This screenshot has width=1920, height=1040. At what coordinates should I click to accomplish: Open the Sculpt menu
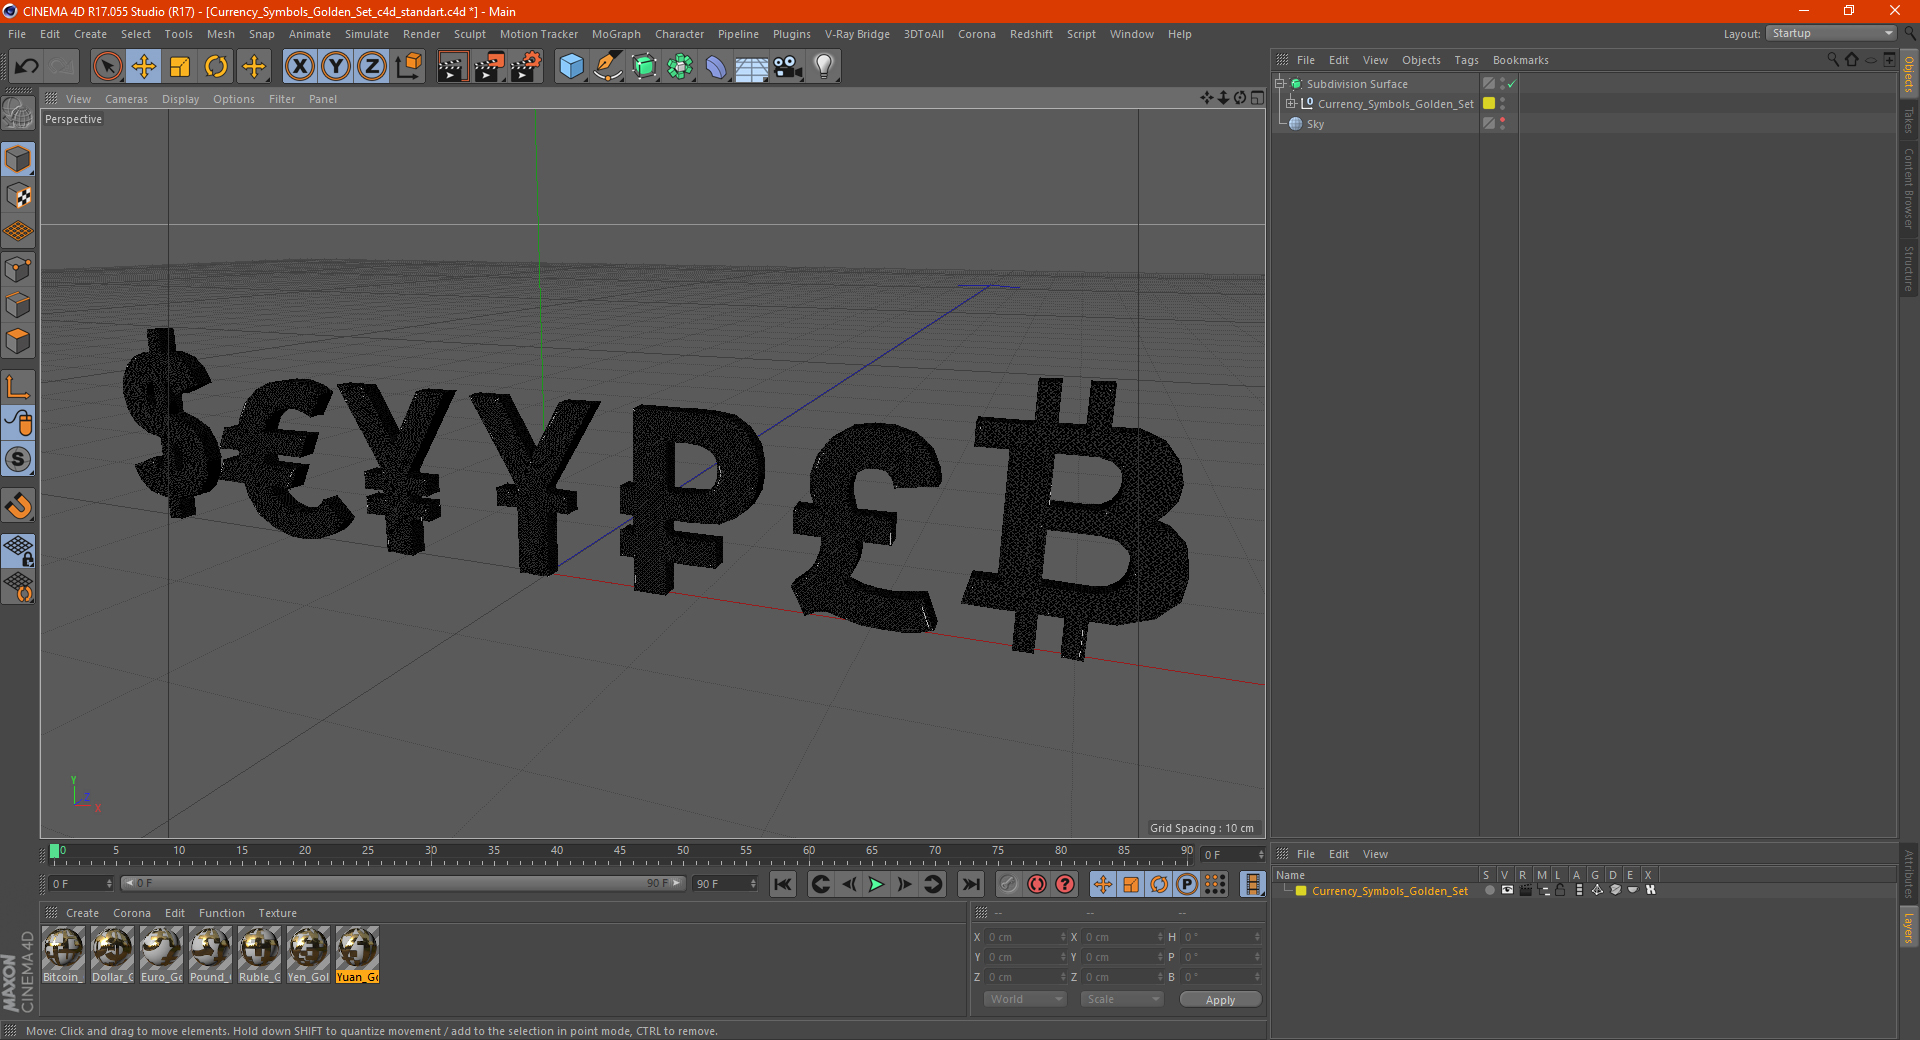(470, 34)
